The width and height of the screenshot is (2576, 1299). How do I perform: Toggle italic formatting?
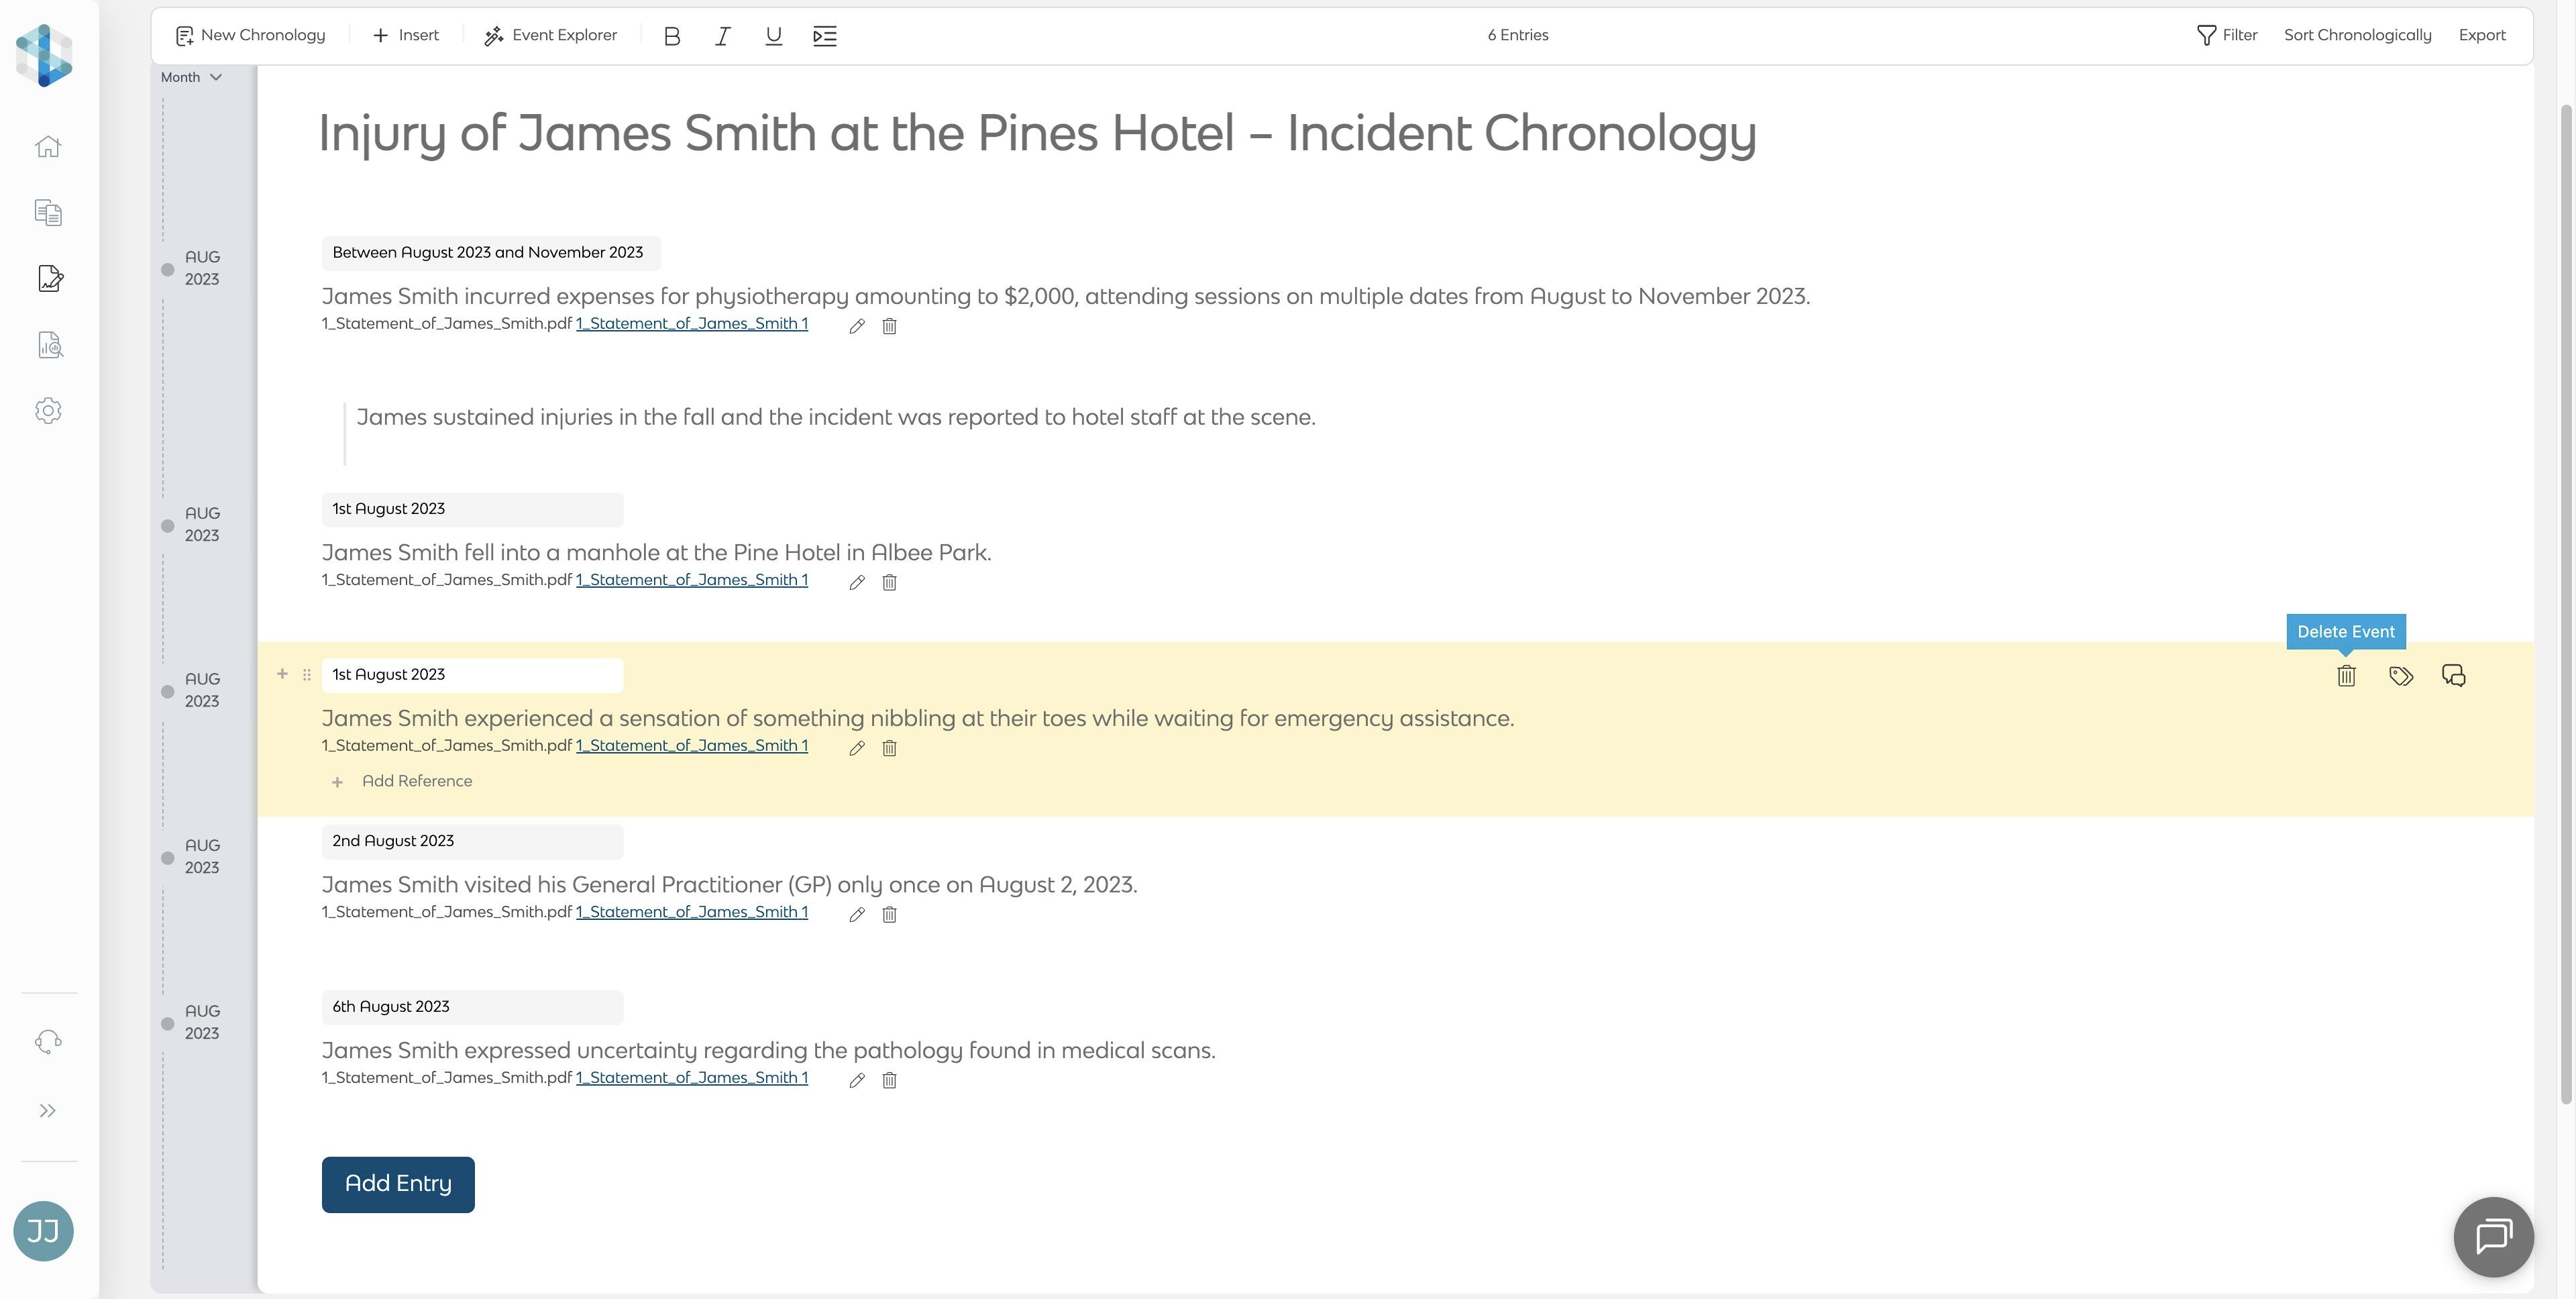point(722,36)
